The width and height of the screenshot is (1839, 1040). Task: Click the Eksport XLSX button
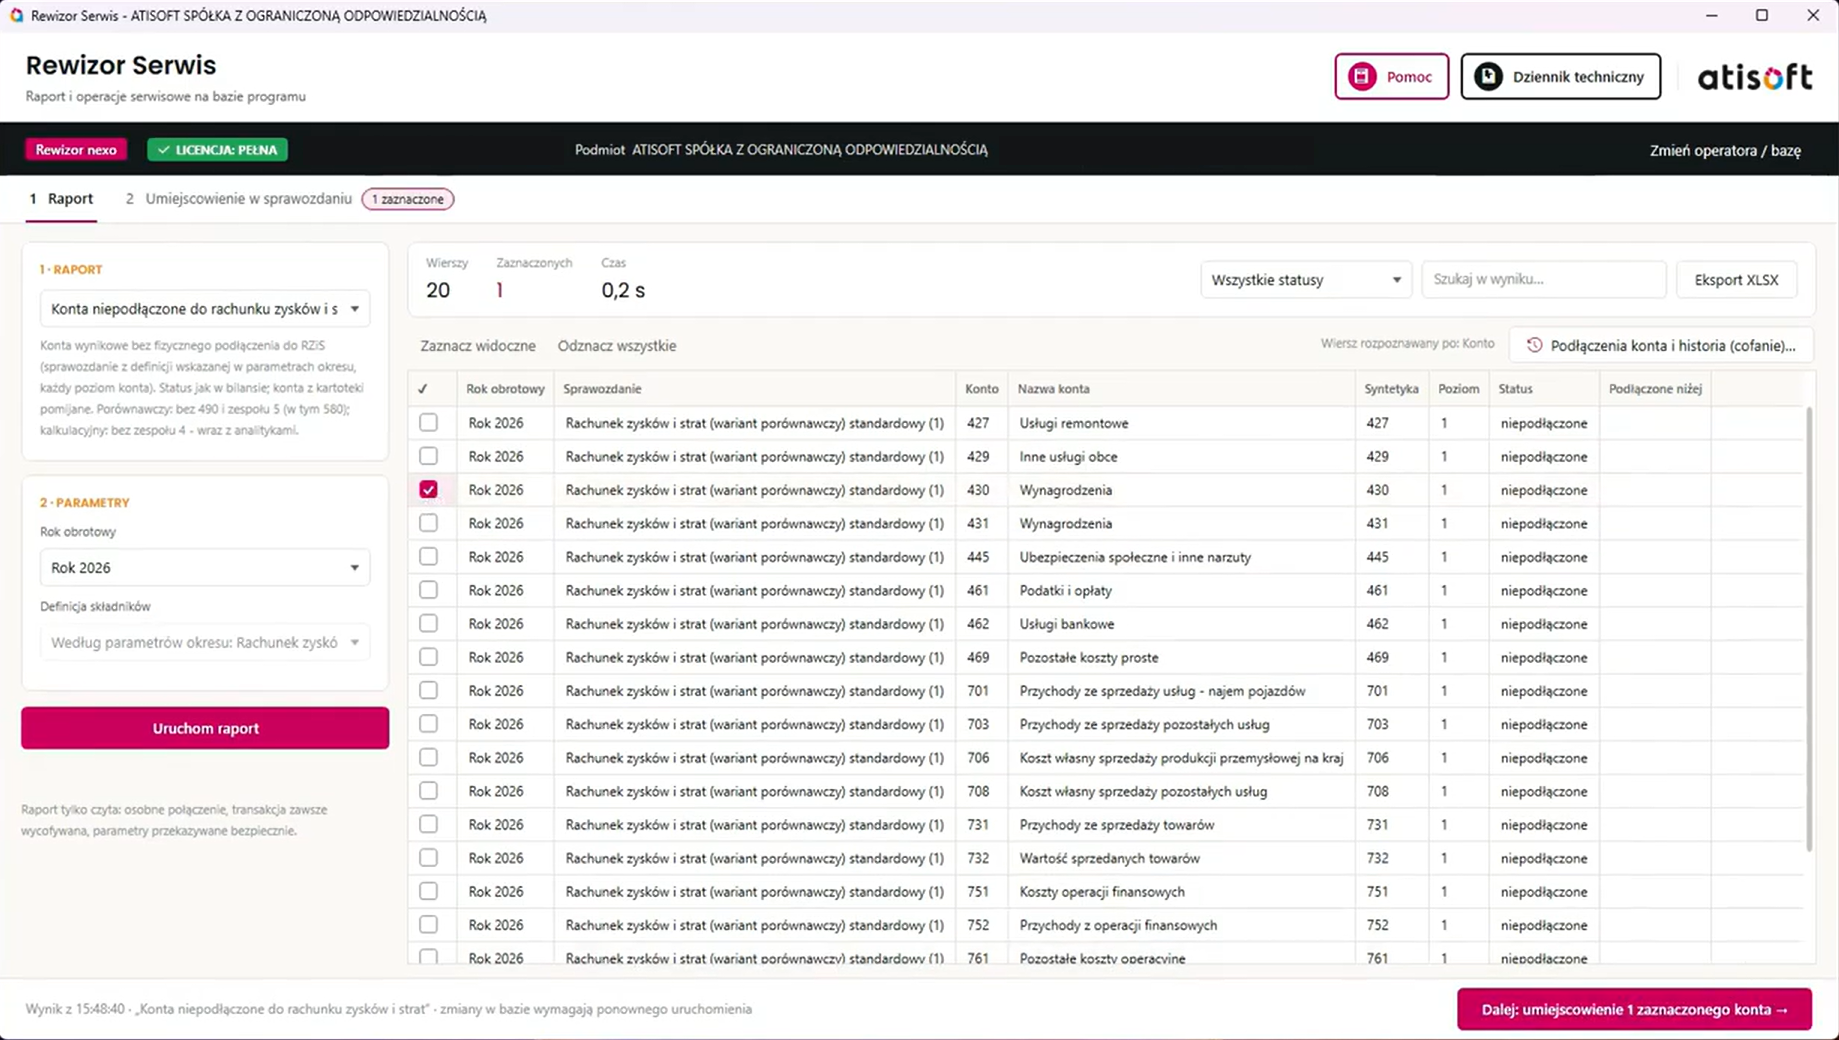point(1736,279)
